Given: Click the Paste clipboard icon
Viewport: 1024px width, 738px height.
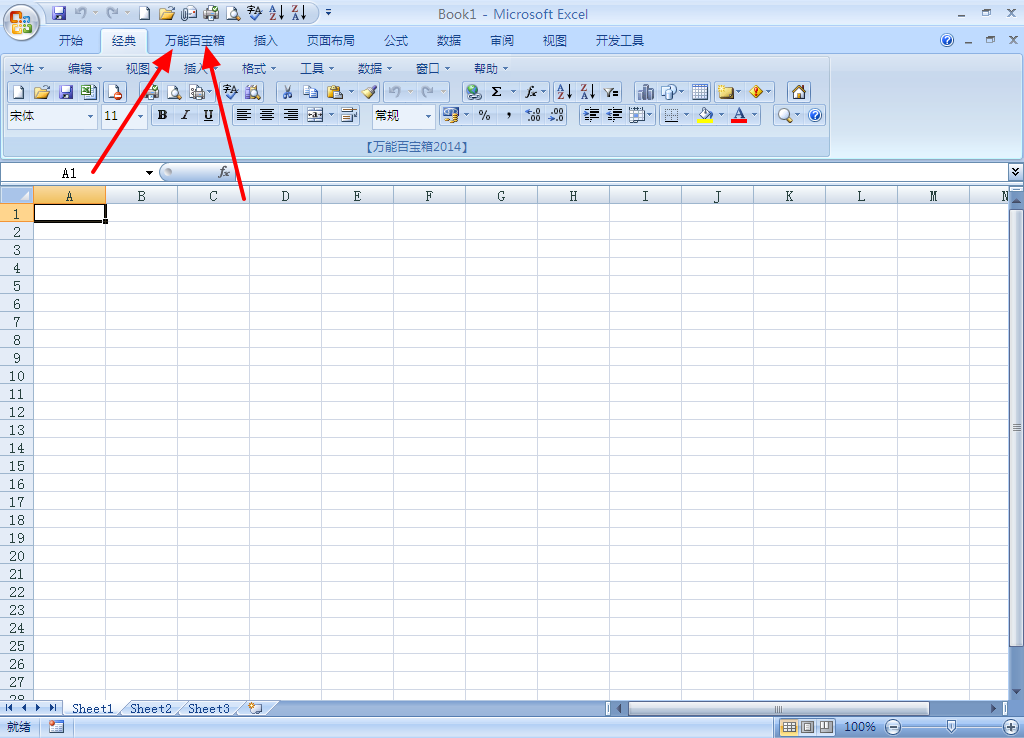Looking at the screenshot, I should [335, 92].
